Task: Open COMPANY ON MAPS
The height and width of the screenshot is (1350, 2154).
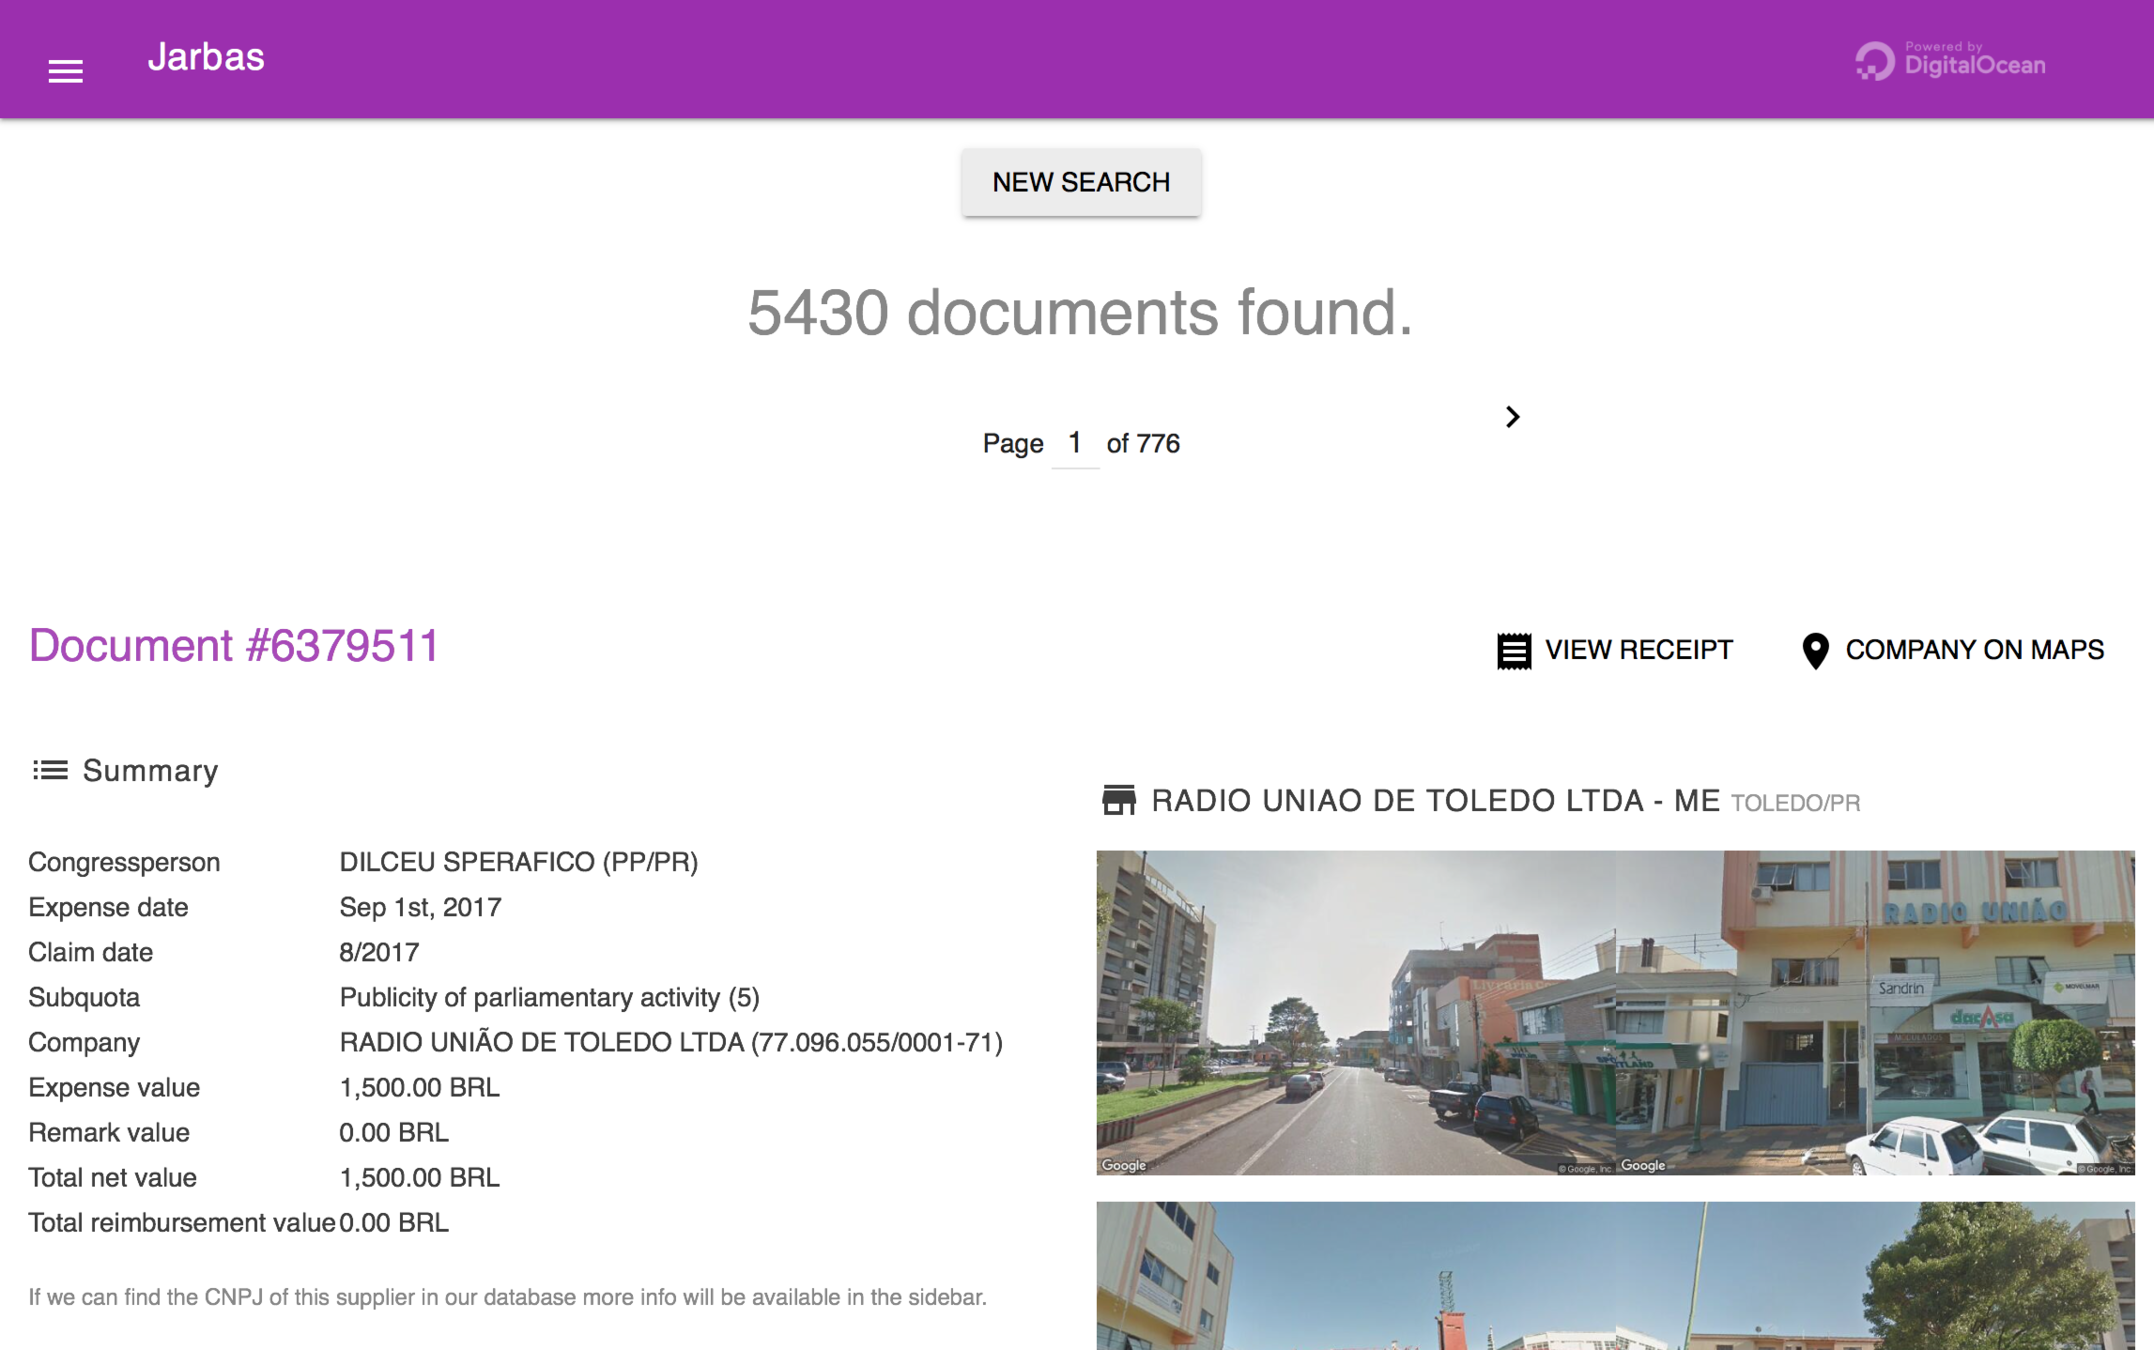Action: point(1974,651)
